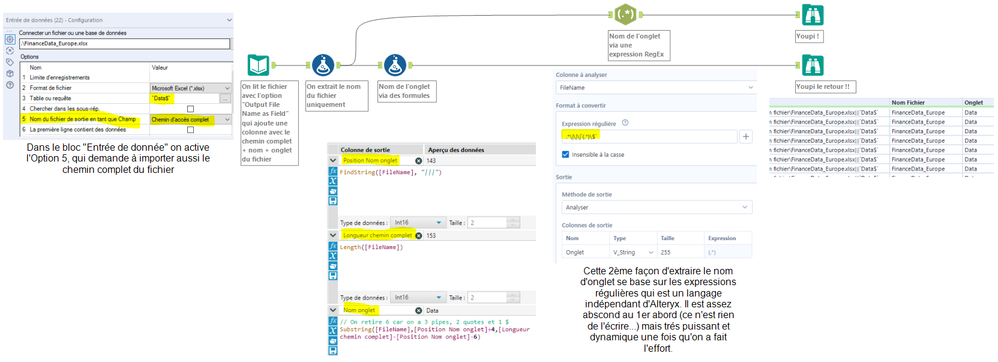Screen dimensions: 998x362
Task: Click the plus button beside the regular expression
Action: [x=747, y=136]
